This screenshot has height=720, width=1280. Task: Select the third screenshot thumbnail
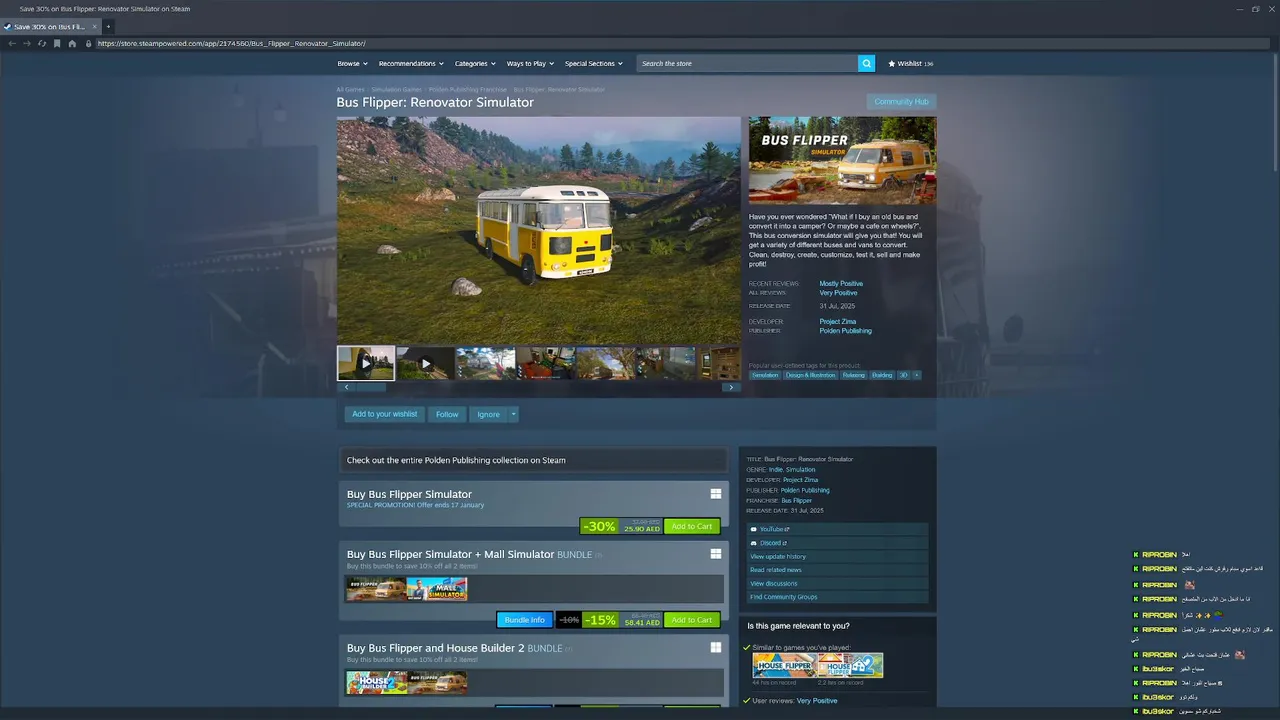[486, 363]
